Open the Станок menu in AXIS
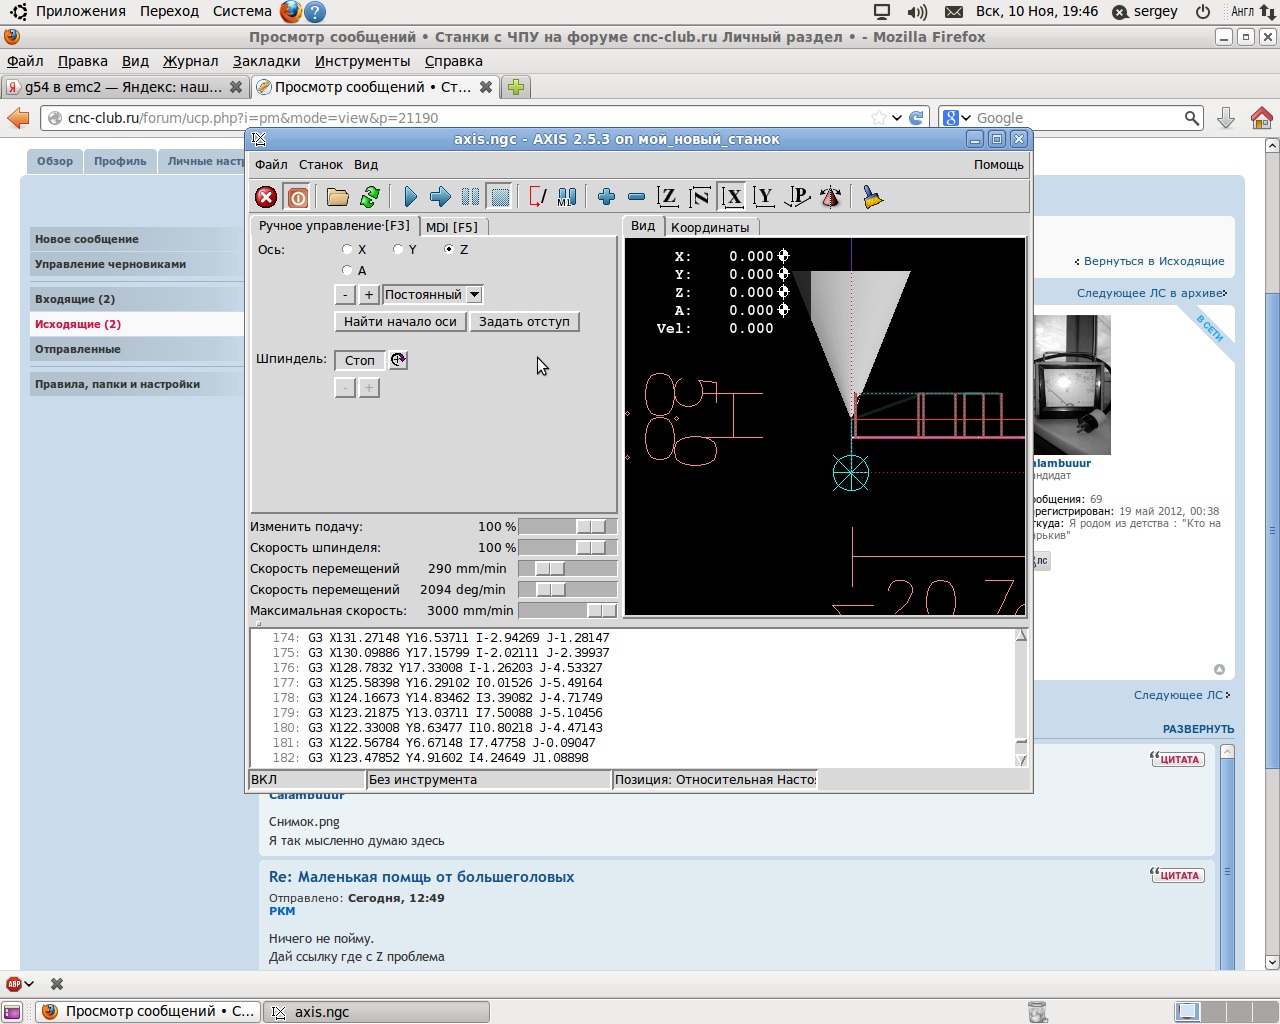The width and height of the screenshot is (1280, 1024). click(x=320, y=165)
